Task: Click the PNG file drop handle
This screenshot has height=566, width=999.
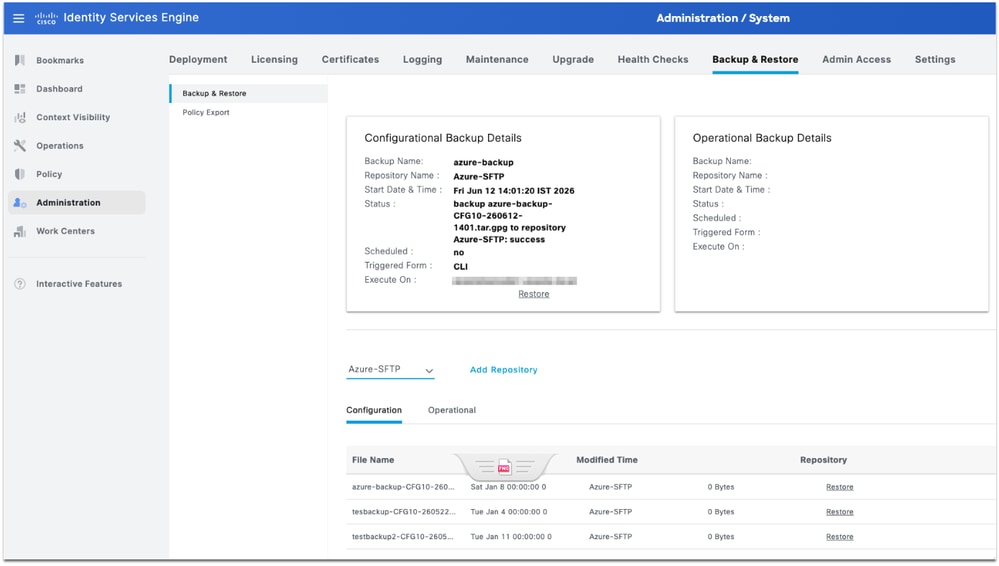Action: pyautogui.click(x=504, y=467)
